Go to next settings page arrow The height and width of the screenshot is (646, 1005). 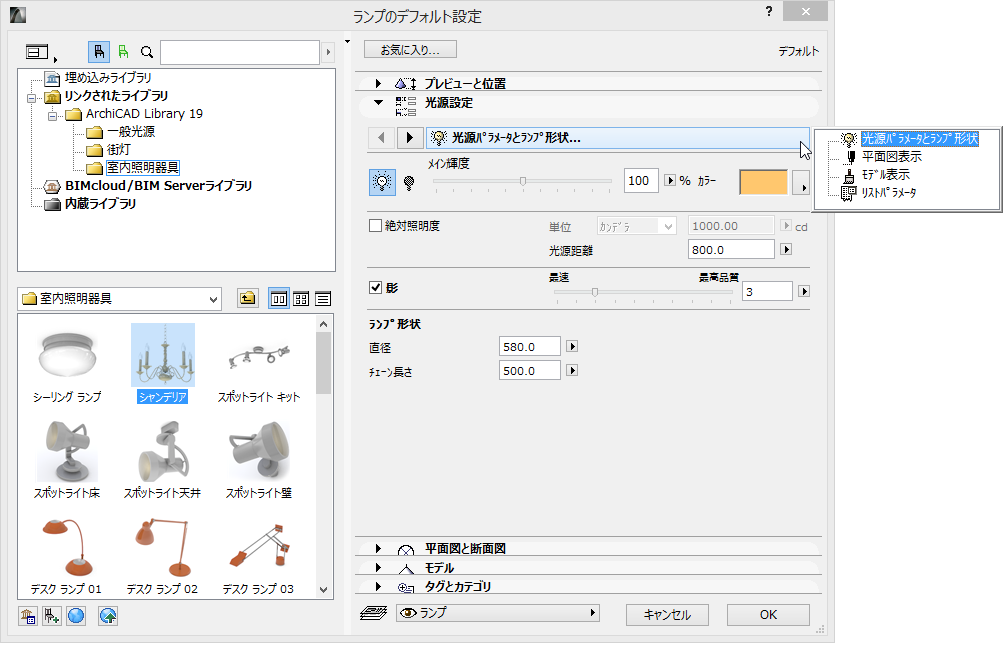pos(410,137)
